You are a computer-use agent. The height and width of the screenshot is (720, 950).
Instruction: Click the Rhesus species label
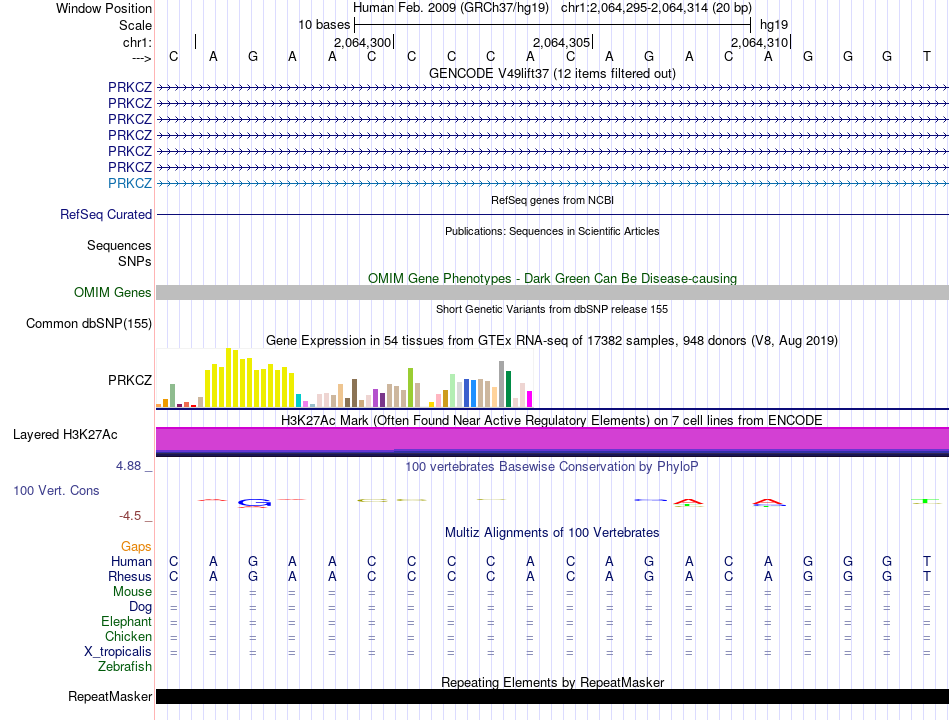click(x=131, y=577)
